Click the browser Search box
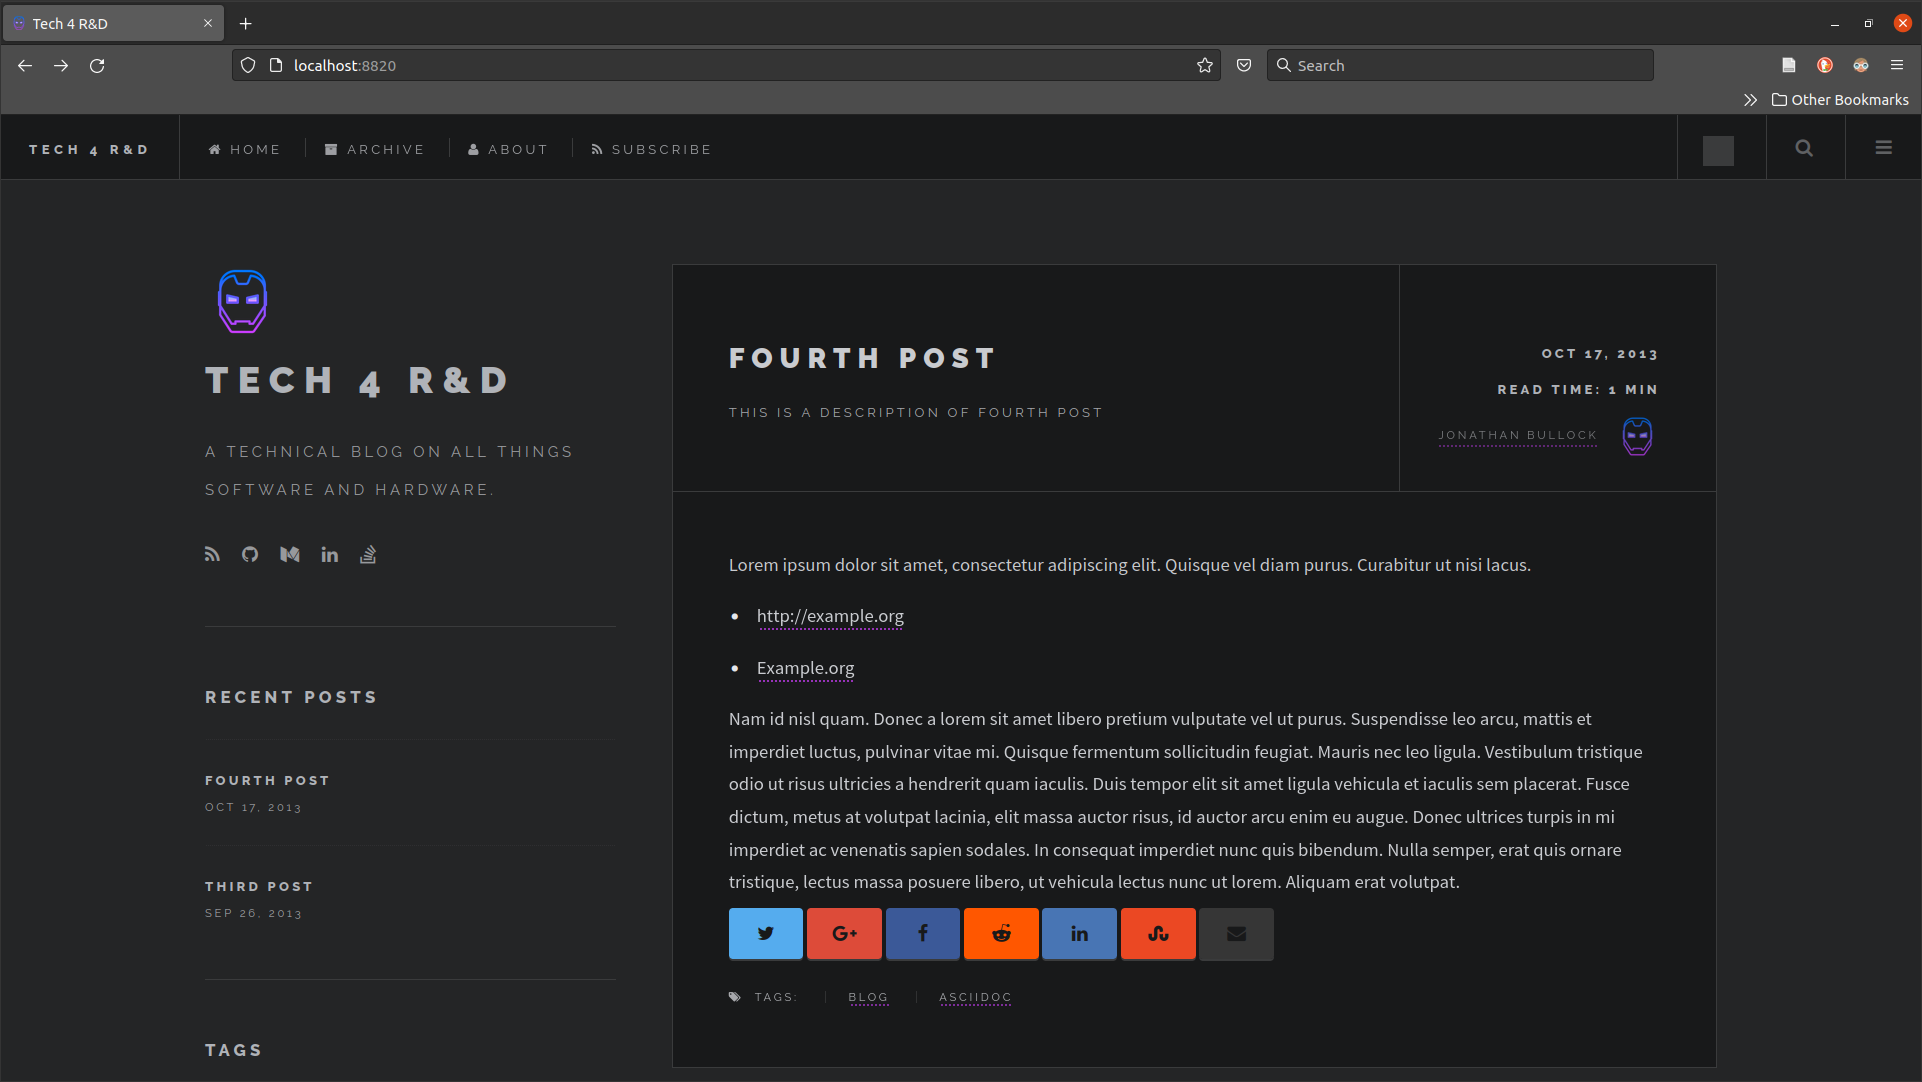This screenshot has height=1082, width=1922. (x=1460, y=65)
